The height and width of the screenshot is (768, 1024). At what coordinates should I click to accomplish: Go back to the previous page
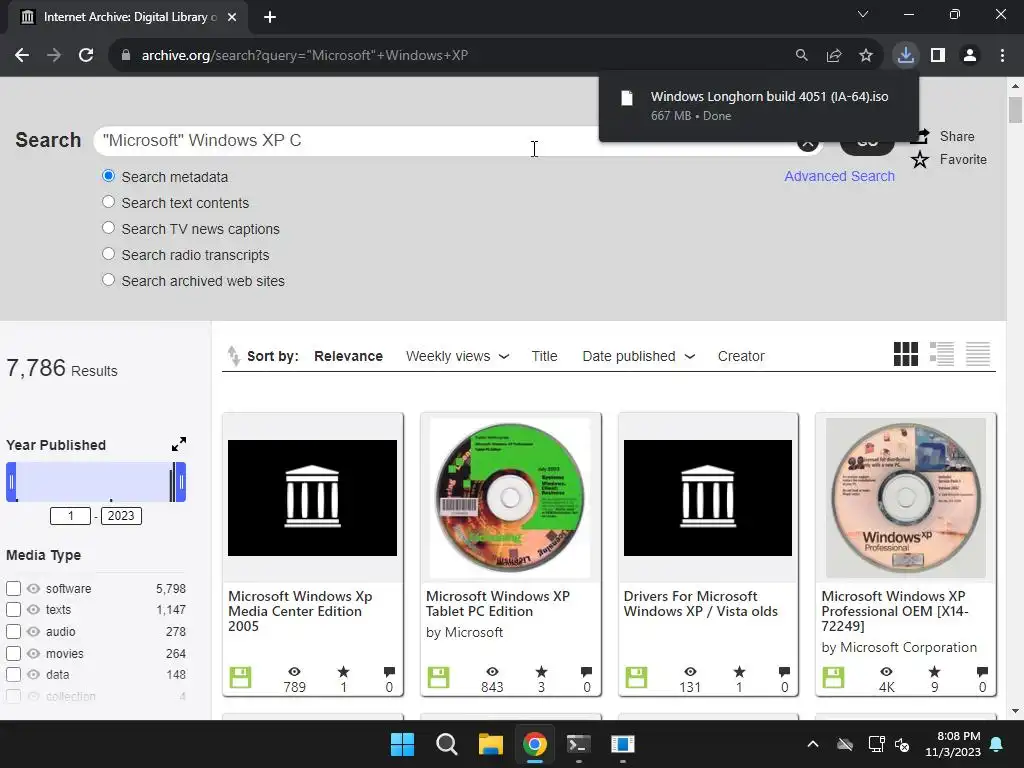[x=22, y=56]
